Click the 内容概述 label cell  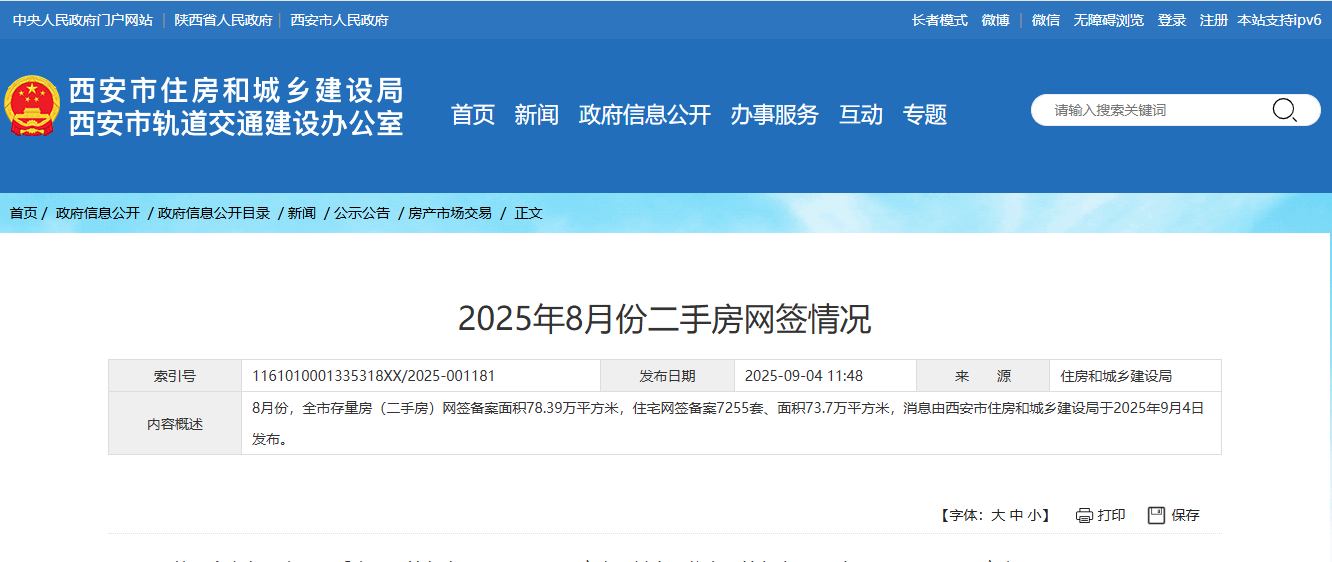pos(175,423)
